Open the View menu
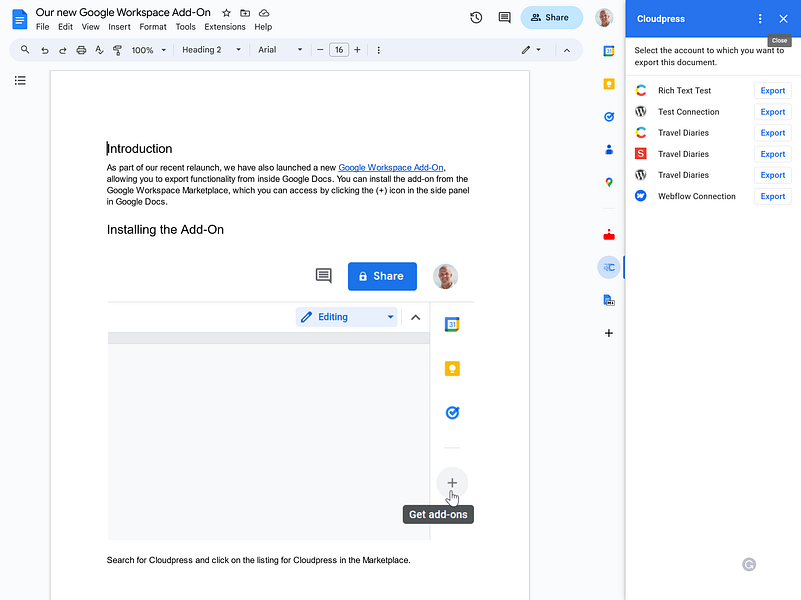The image size is (801, 600). pos(90,27)
